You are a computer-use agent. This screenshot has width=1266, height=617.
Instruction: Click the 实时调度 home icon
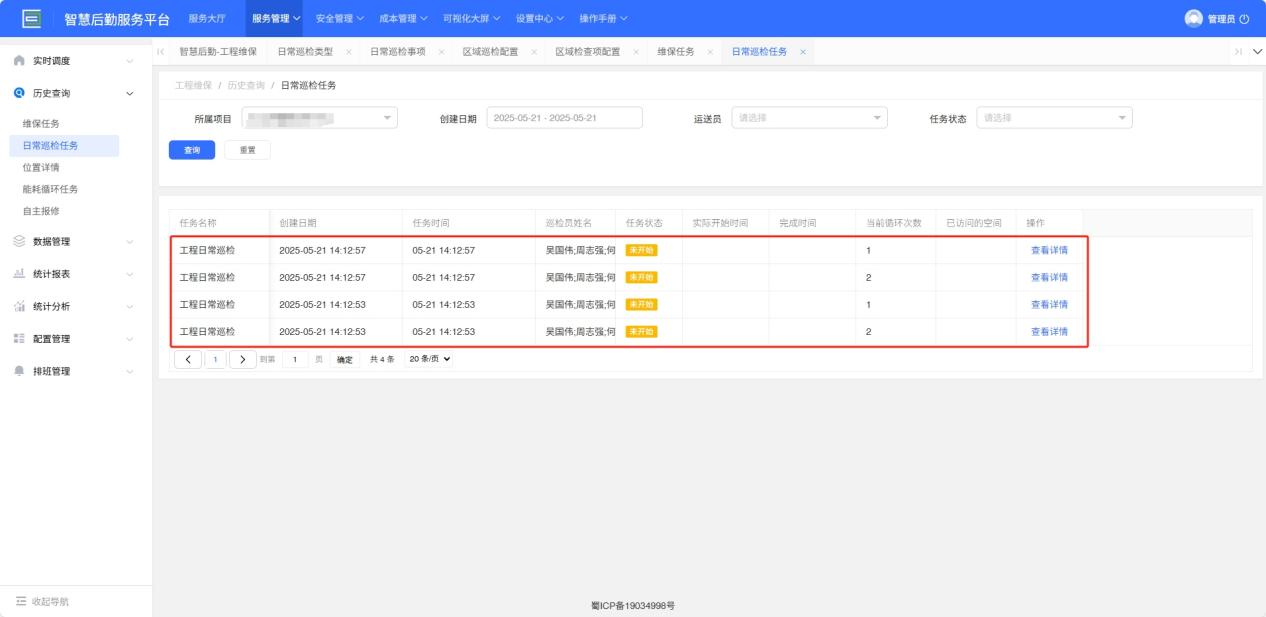pos(20,61)
